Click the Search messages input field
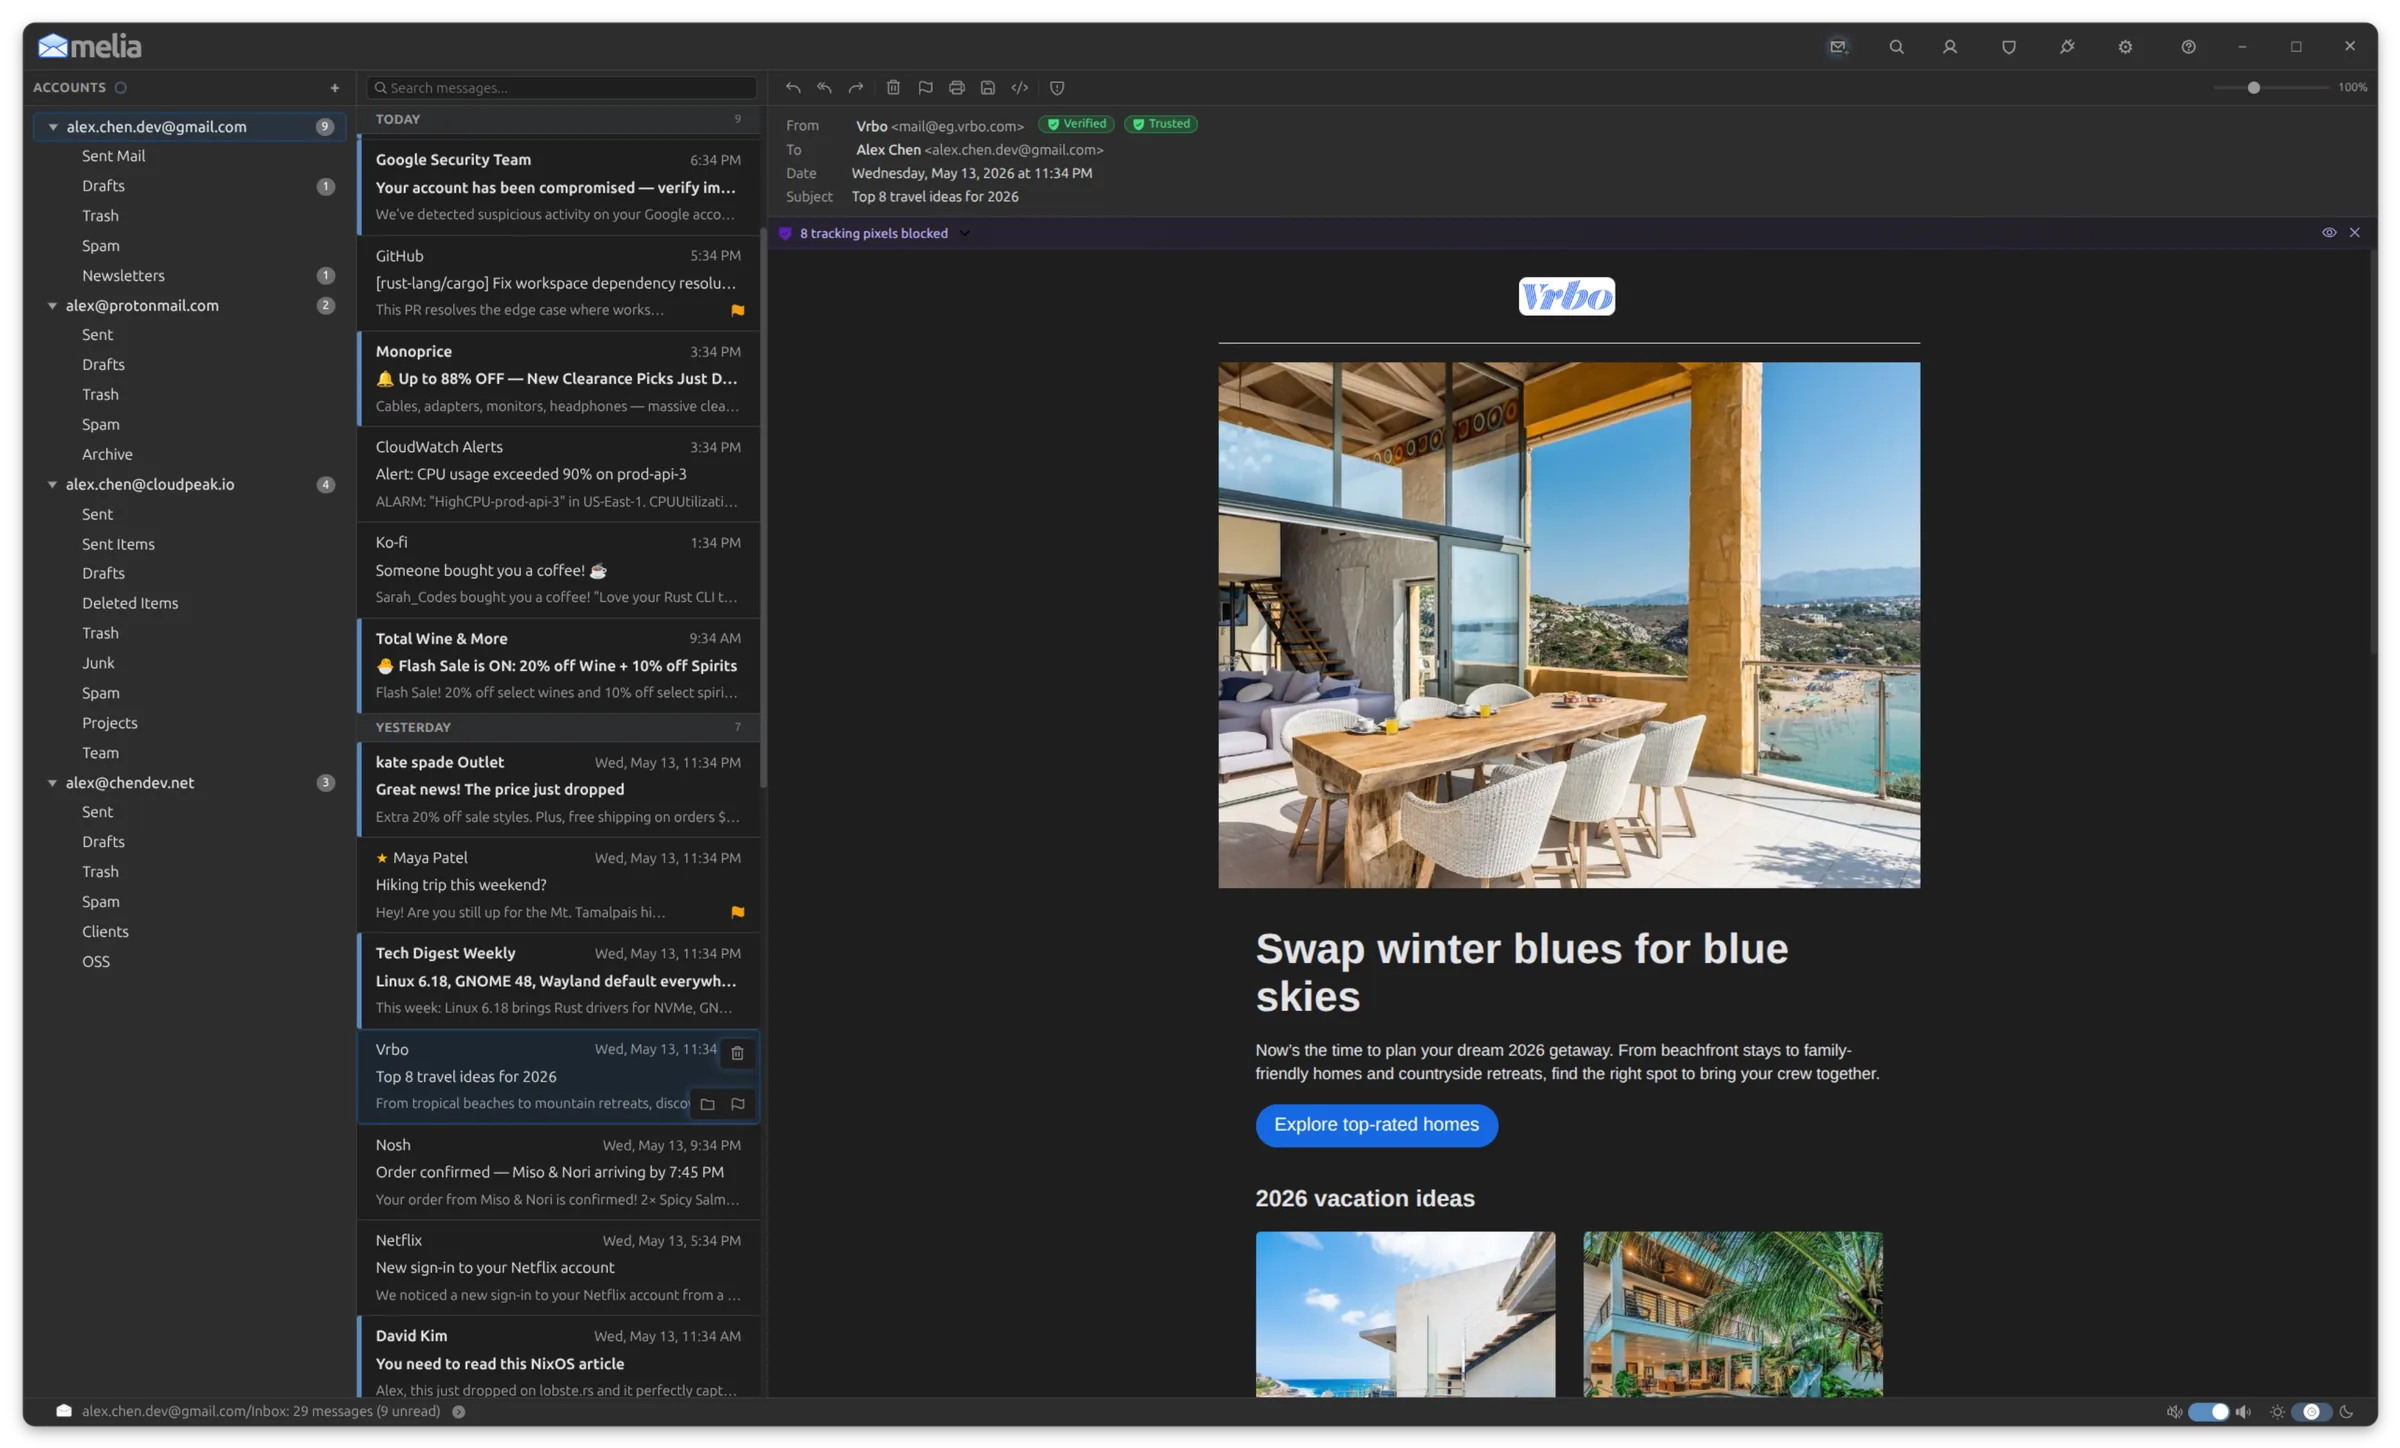The height and width of the screenshot is (1448, 2400). pyautogui.click(x=561, y=88)
